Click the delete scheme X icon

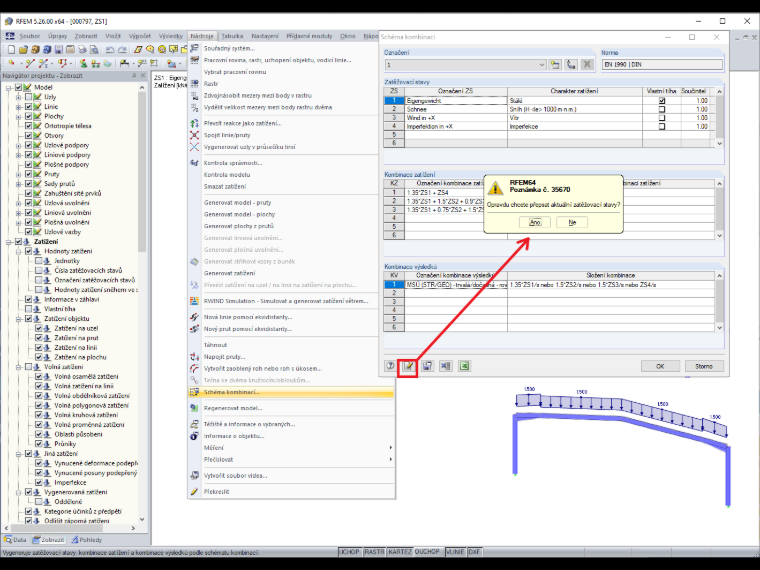587,64
